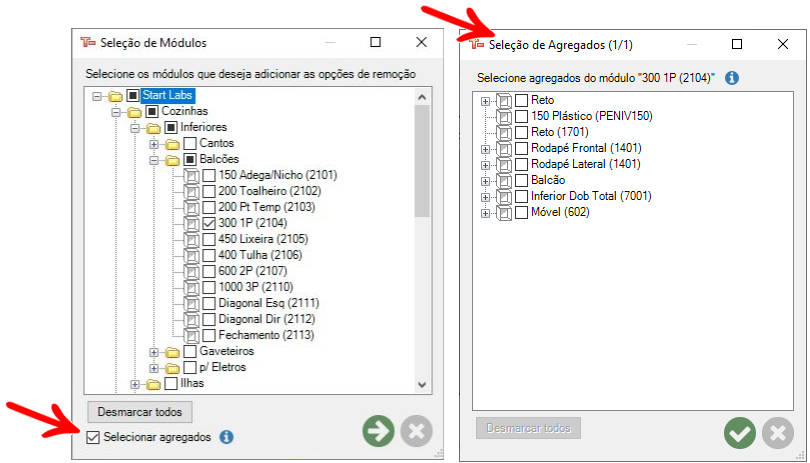Click module tree scroll up arrow
810x463 pixels.
coord(422,97)
